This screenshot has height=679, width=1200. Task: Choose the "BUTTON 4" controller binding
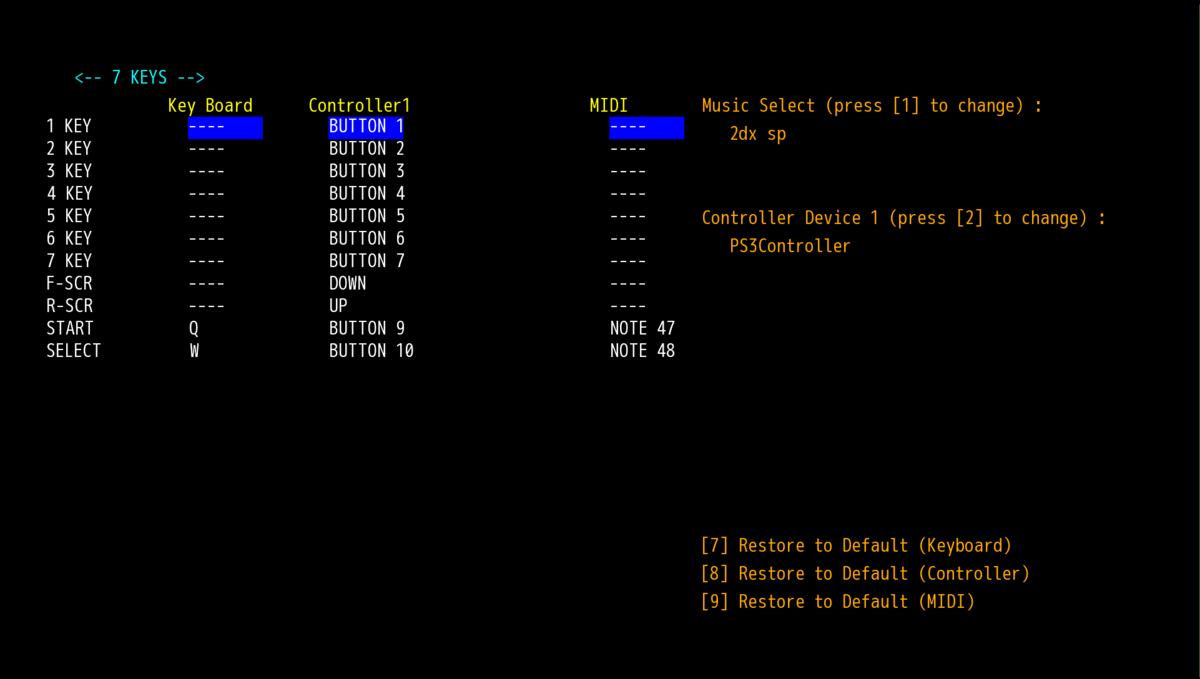[x=366, y=194]
